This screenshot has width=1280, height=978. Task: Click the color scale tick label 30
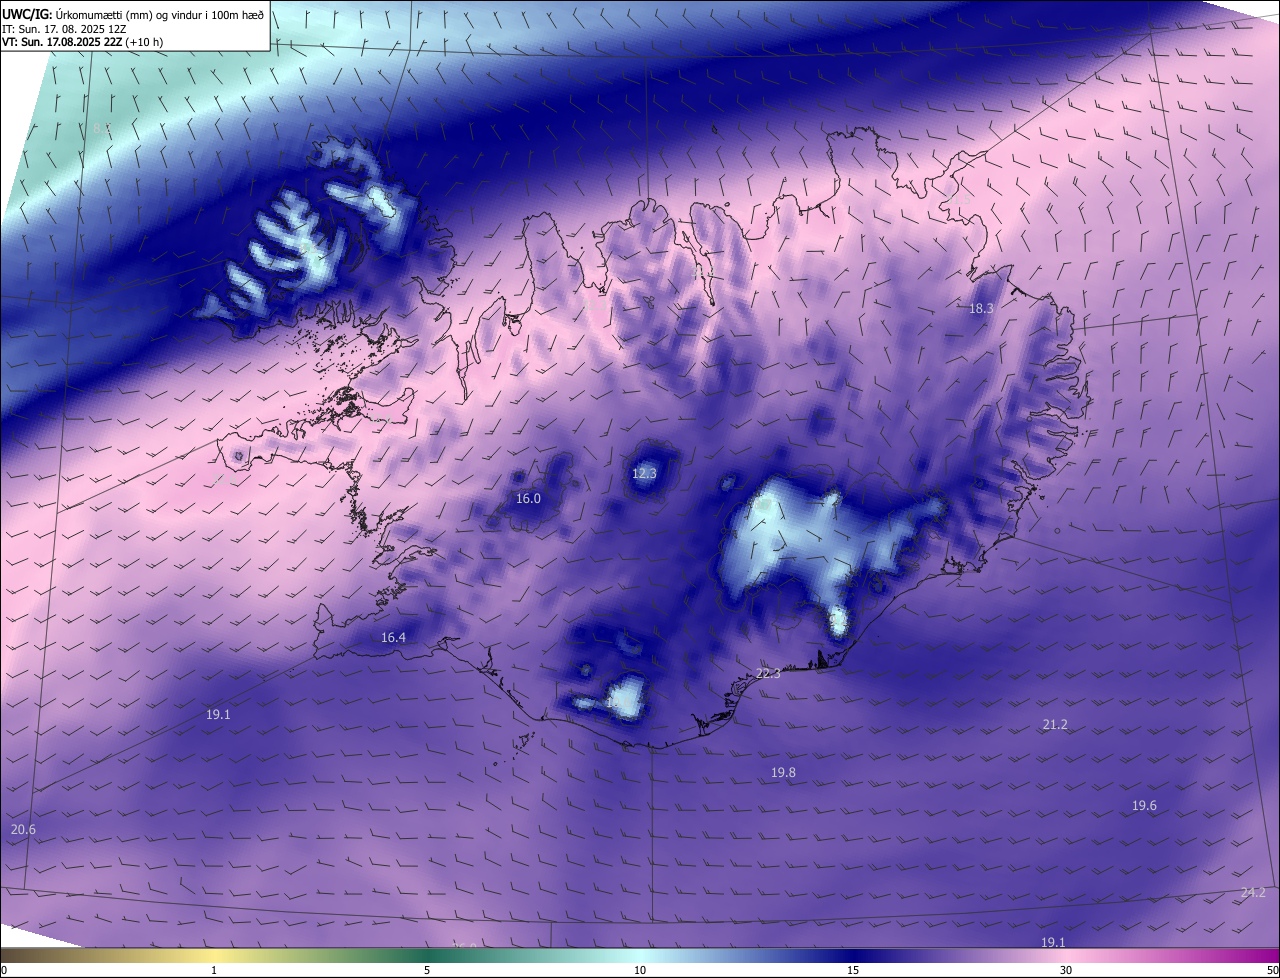[1066, 970]
